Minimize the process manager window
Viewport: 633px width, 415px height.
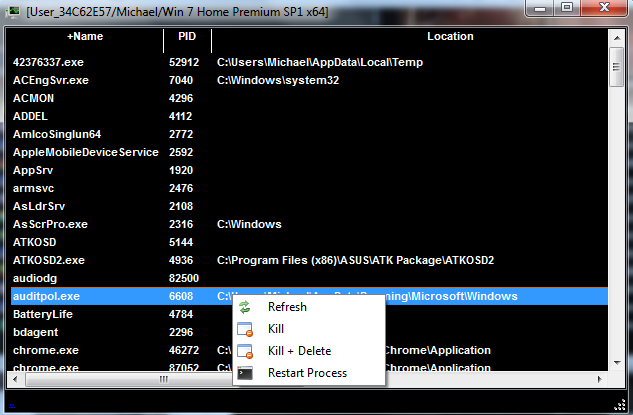tap(540, 8)
